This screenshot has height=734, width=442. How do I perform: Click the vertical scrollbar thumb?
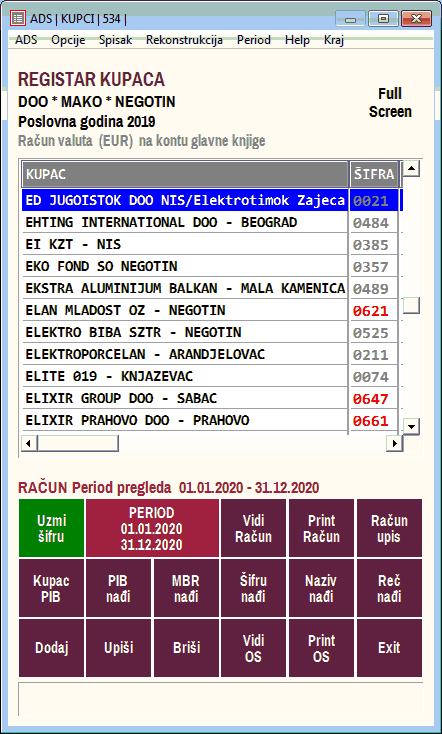point(412,305)
